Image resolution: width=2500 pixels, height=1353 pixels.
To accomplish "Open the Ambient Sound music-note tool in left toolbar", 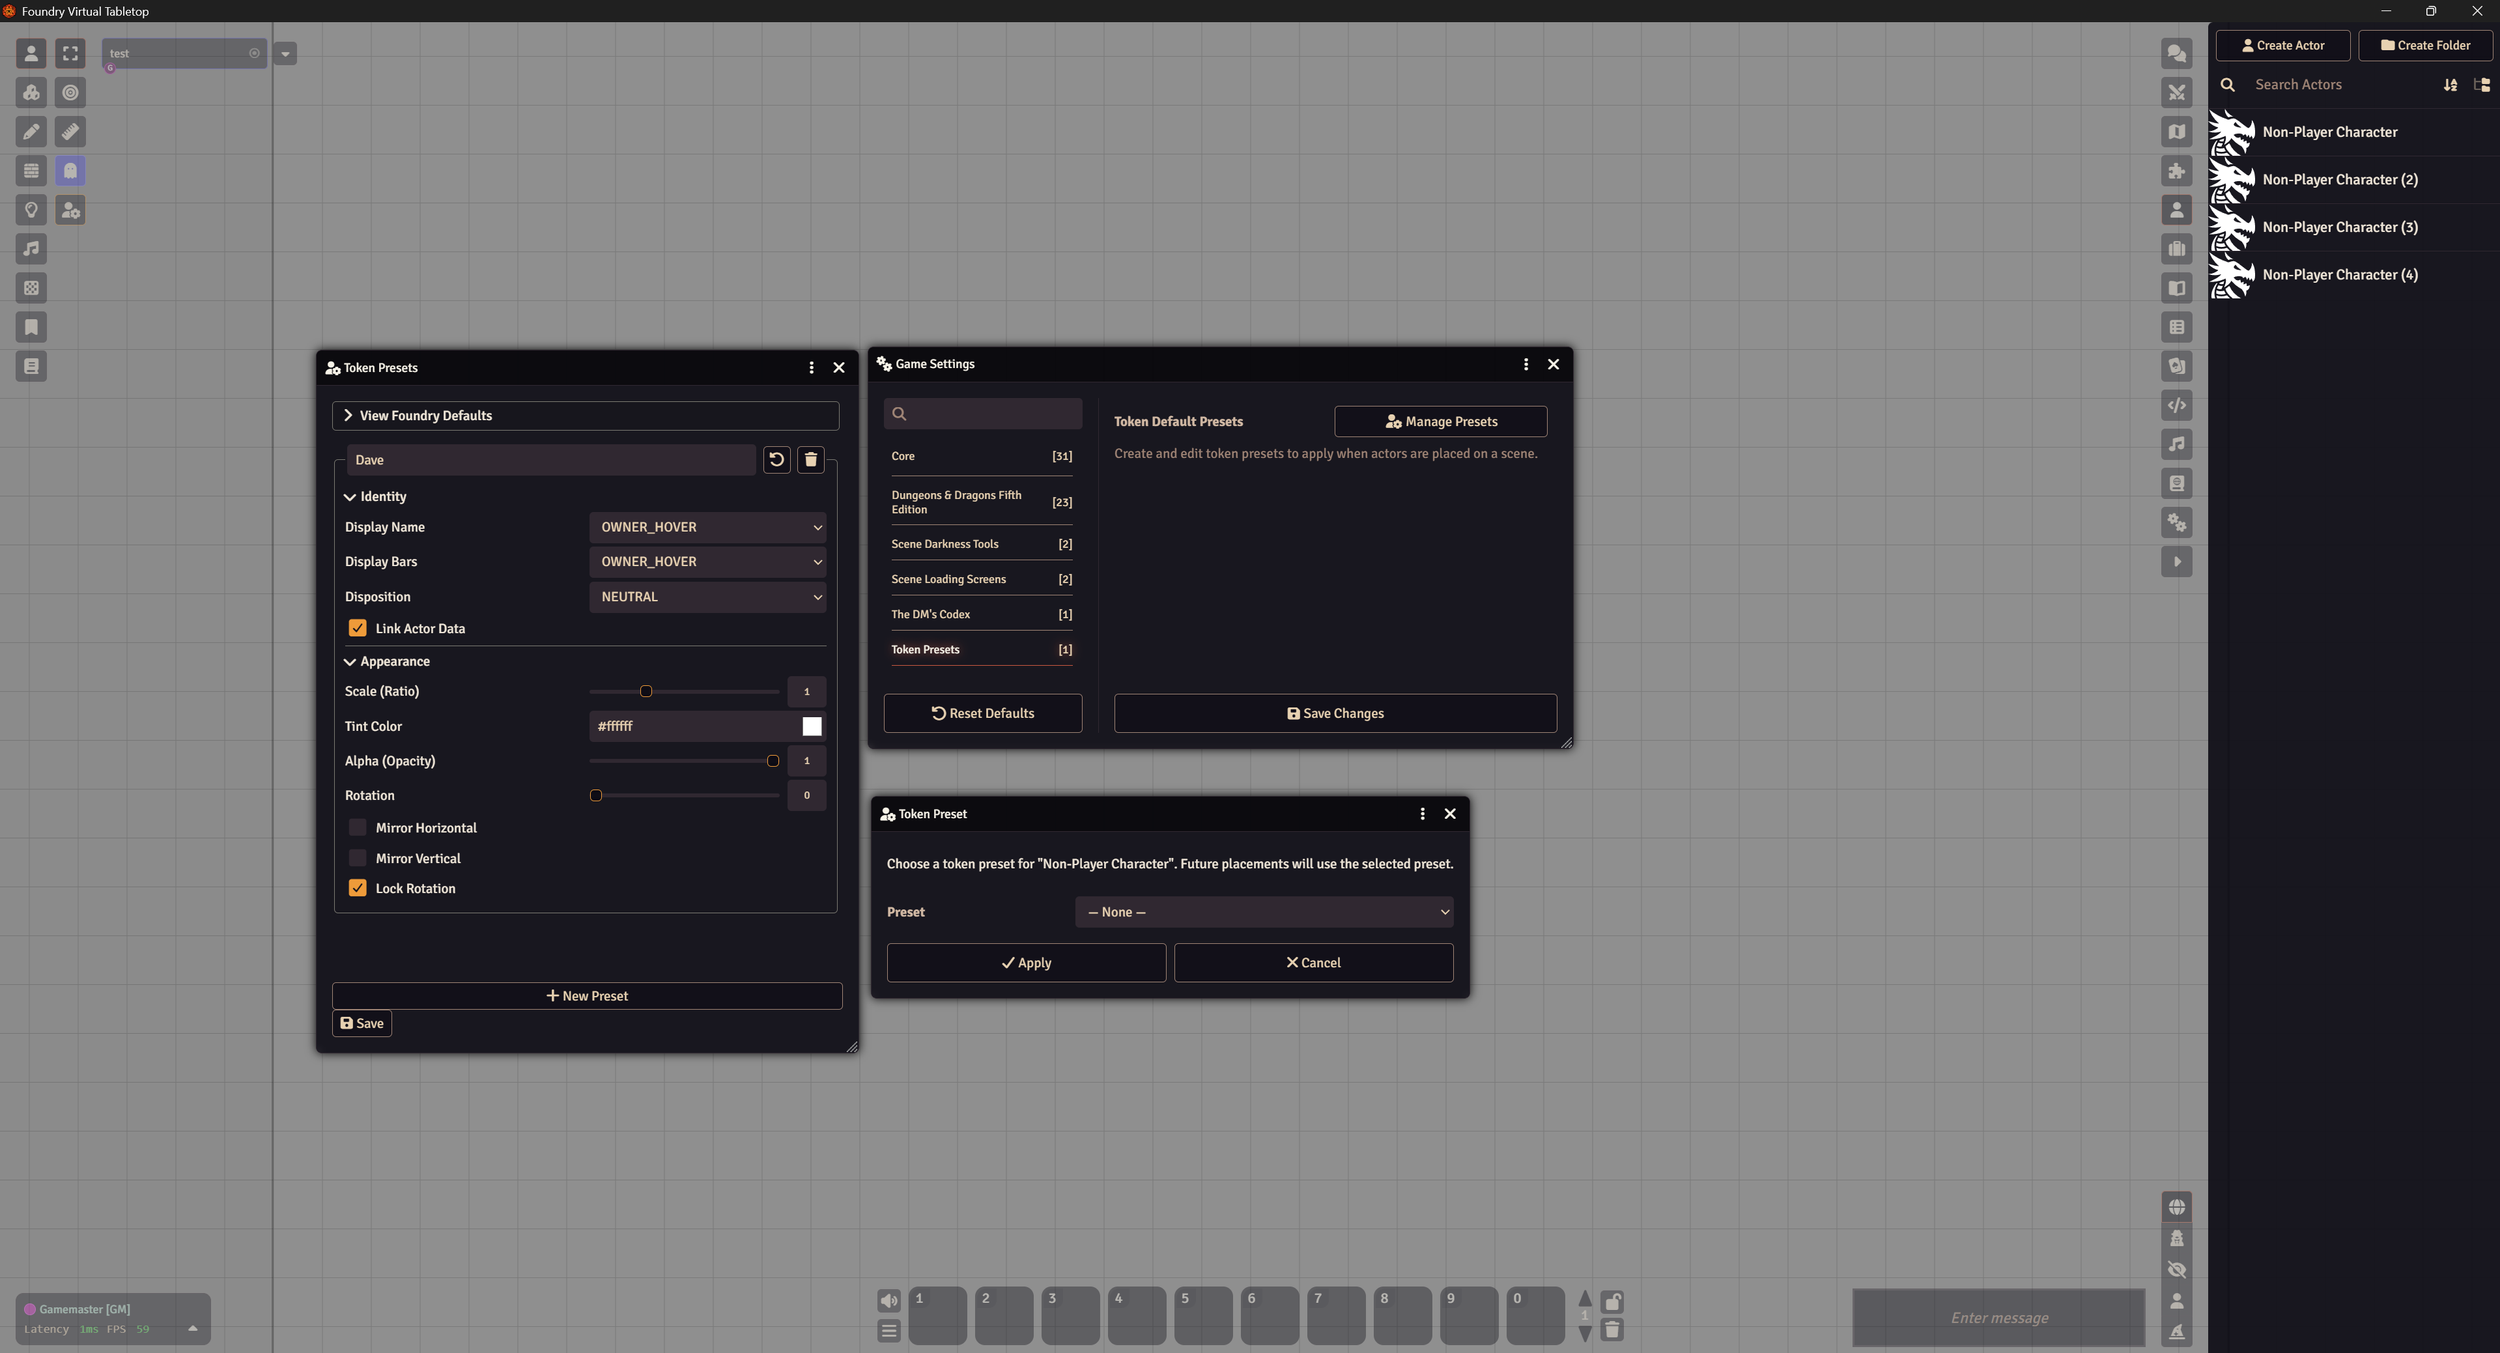I will click(31, 248).
